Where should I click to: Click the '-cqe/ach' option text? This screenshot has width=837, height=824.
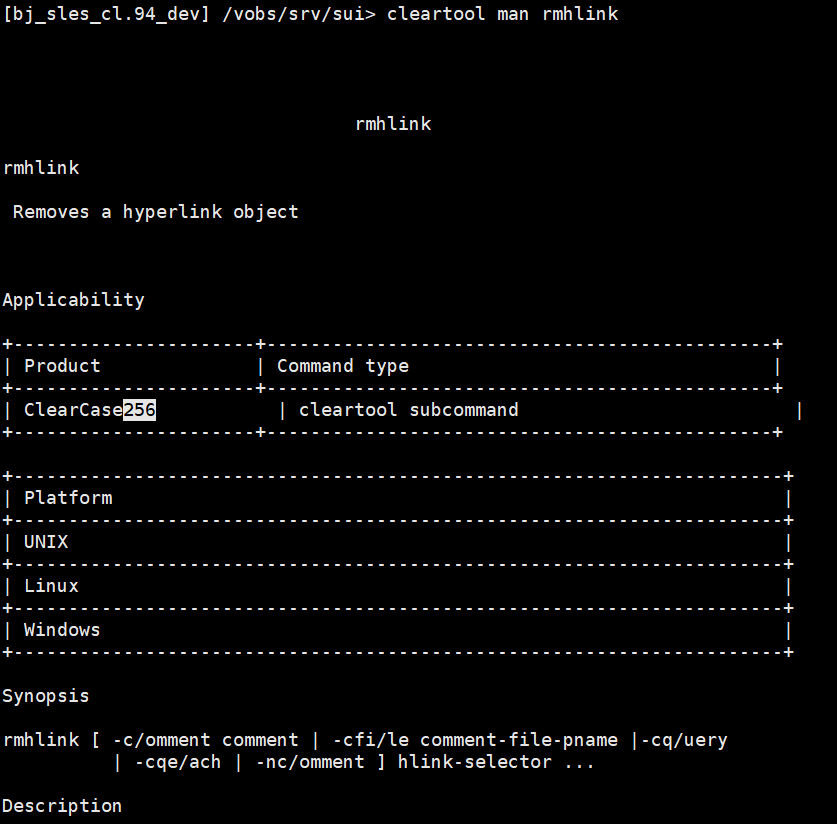point(178,763)
